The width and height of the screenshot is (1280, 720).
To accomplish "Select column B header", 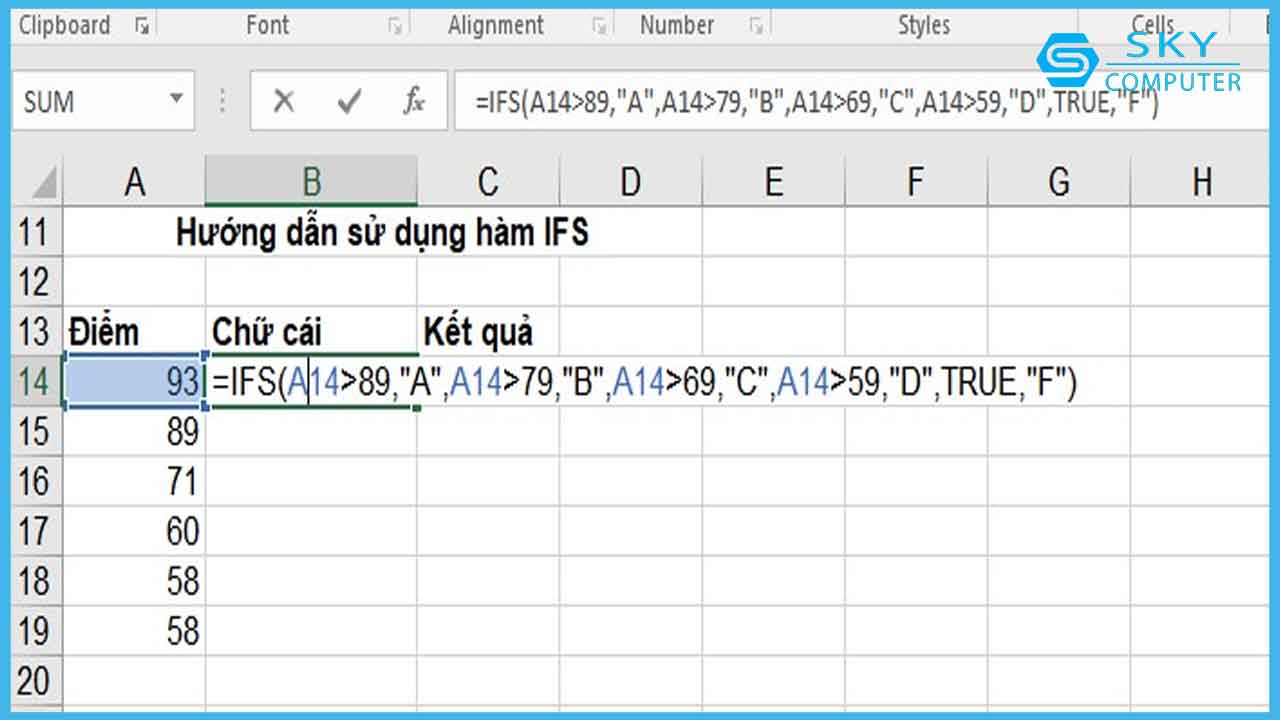I will (311, 182).
